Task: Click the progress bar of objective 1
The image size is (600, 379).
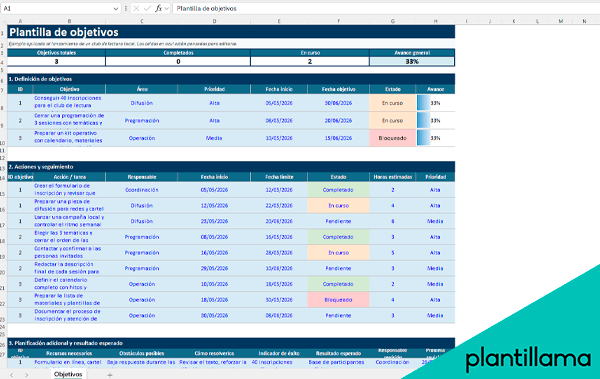Action: (x=424, y=103)
